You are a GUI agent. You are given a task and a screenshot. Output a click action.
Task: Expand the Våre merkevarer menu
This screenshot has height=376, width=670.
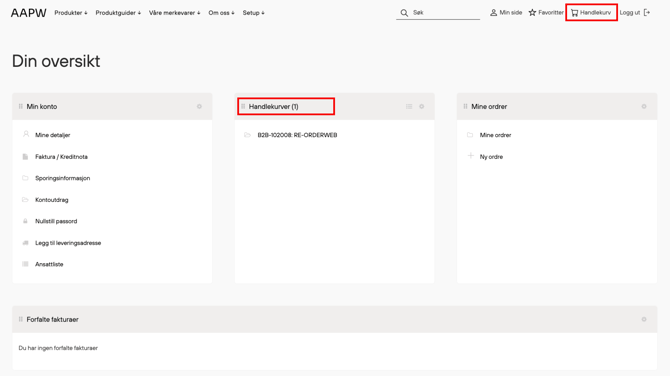(174, 13)
